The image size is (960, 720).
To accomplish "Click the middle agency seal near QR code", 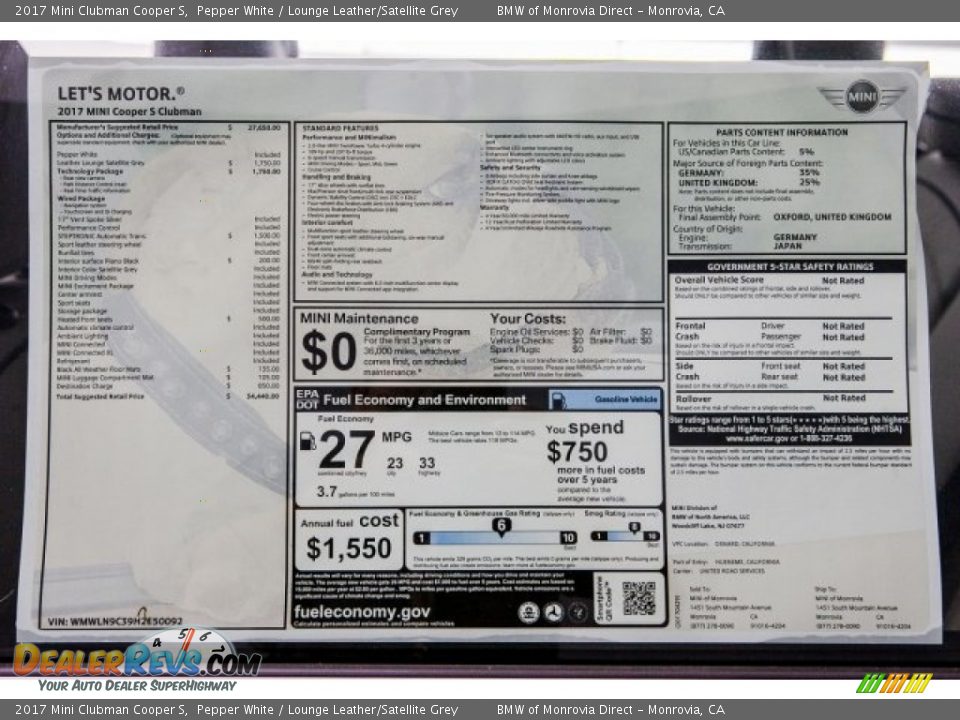I will tap(553, 612).
